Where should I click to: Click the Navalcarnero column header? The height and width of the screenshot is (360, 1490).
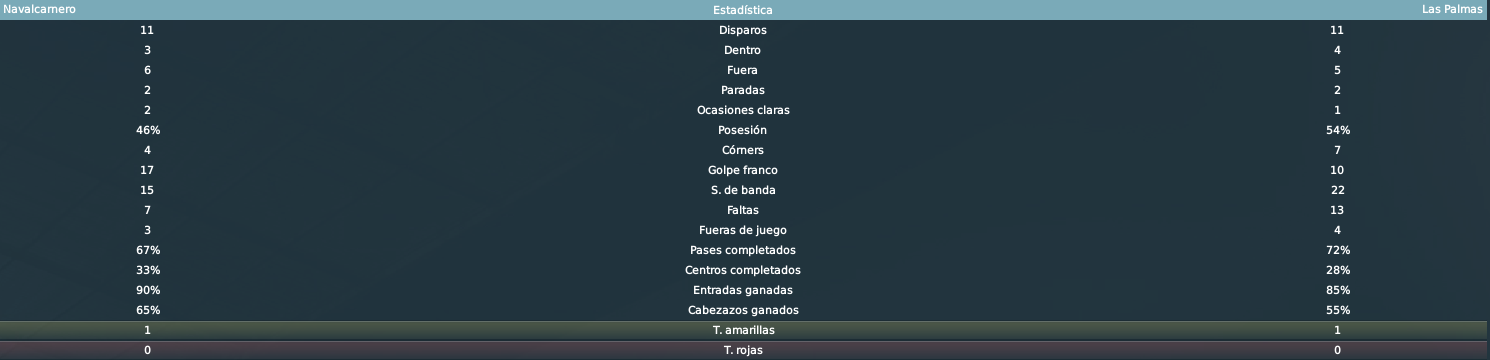pos(40,9)
